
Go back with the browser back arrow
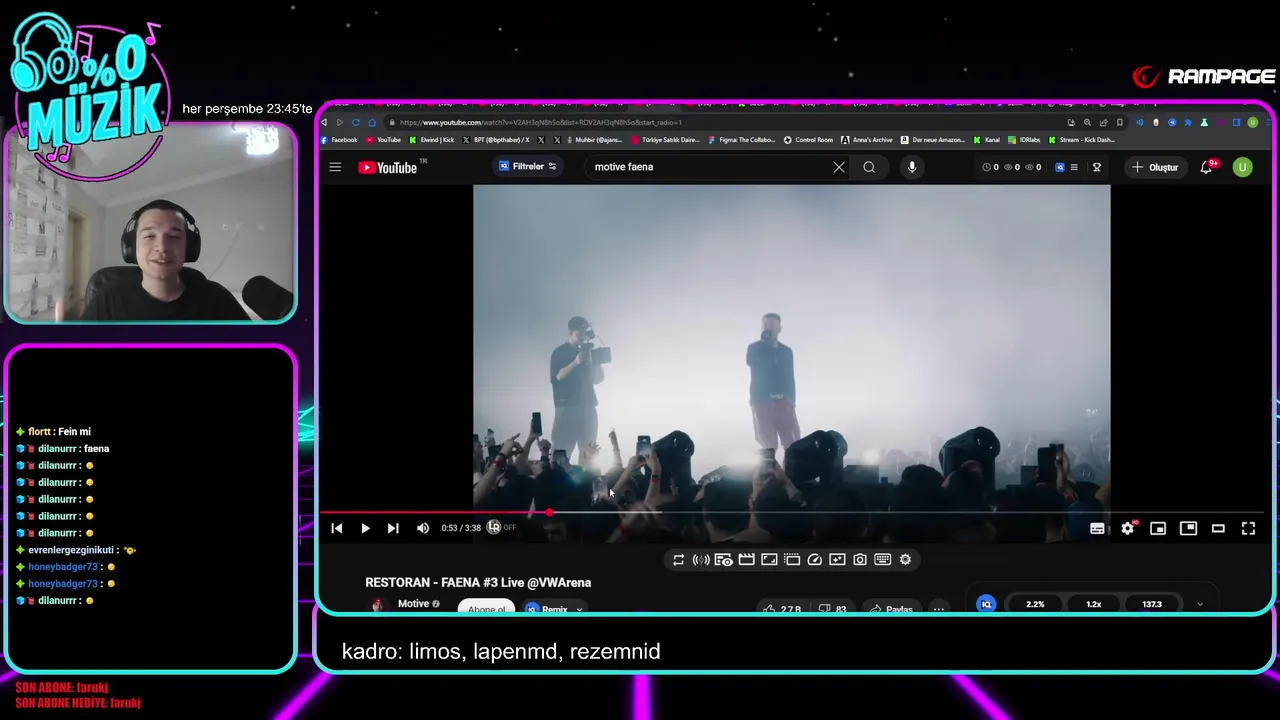tap(324, 122)
